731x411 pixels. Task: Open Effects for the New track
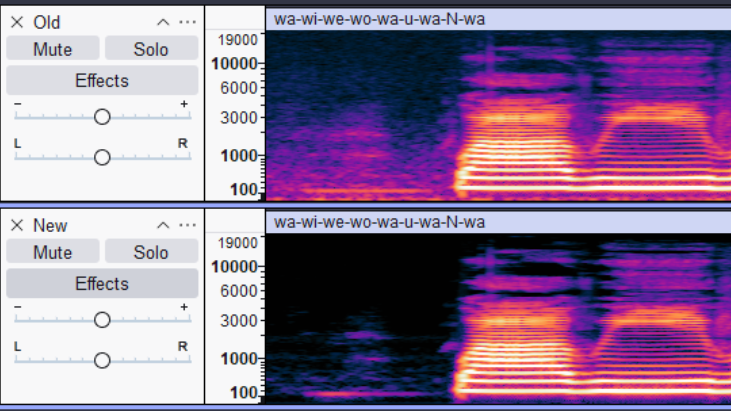[x=102, y=284]
